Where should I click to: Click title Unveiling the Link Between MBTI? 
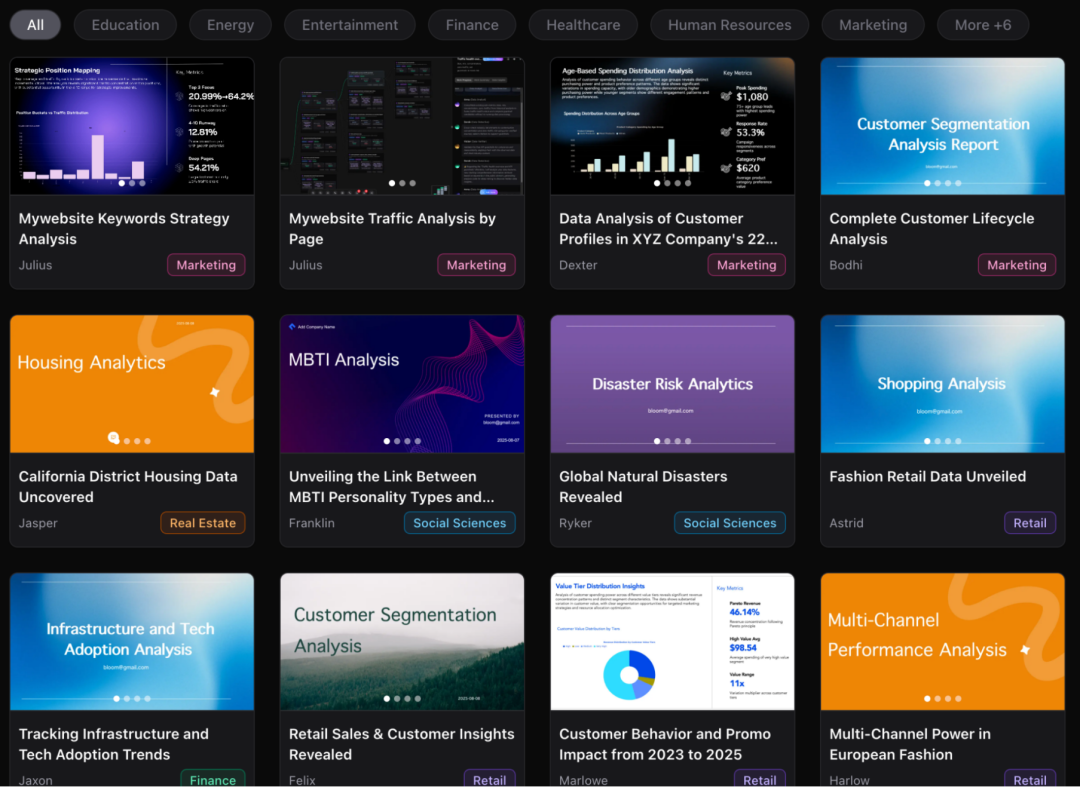(x=391, y=486)
